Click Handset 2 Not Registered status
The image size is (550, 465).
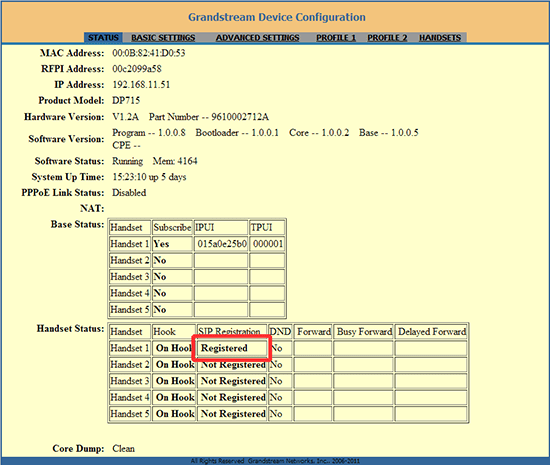point(233,365)
